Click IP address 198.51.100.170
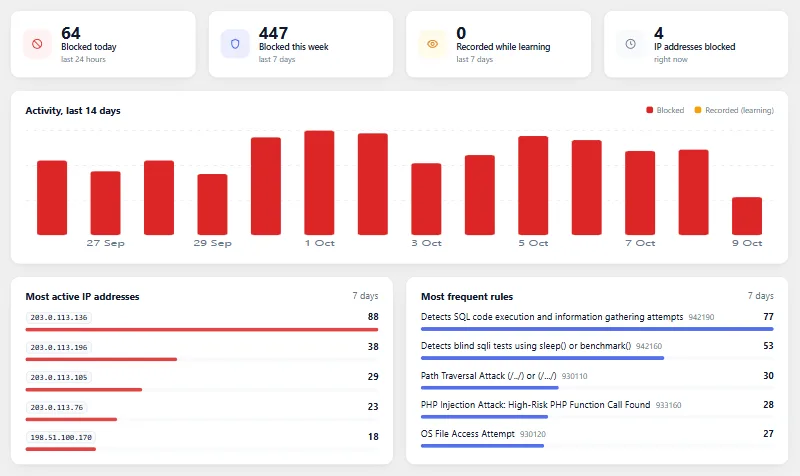This screenshot has width=800, height=476. tap(61, 437)
